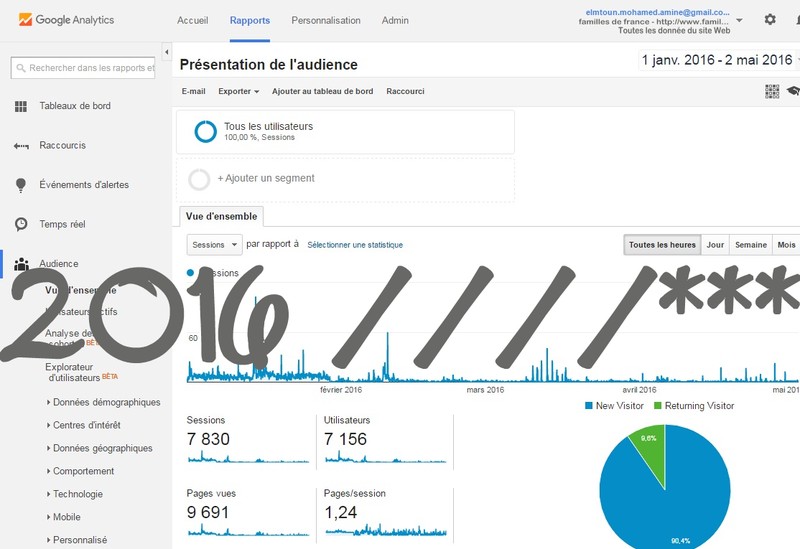Click Sélectionner une statistique link

(355, 245)
